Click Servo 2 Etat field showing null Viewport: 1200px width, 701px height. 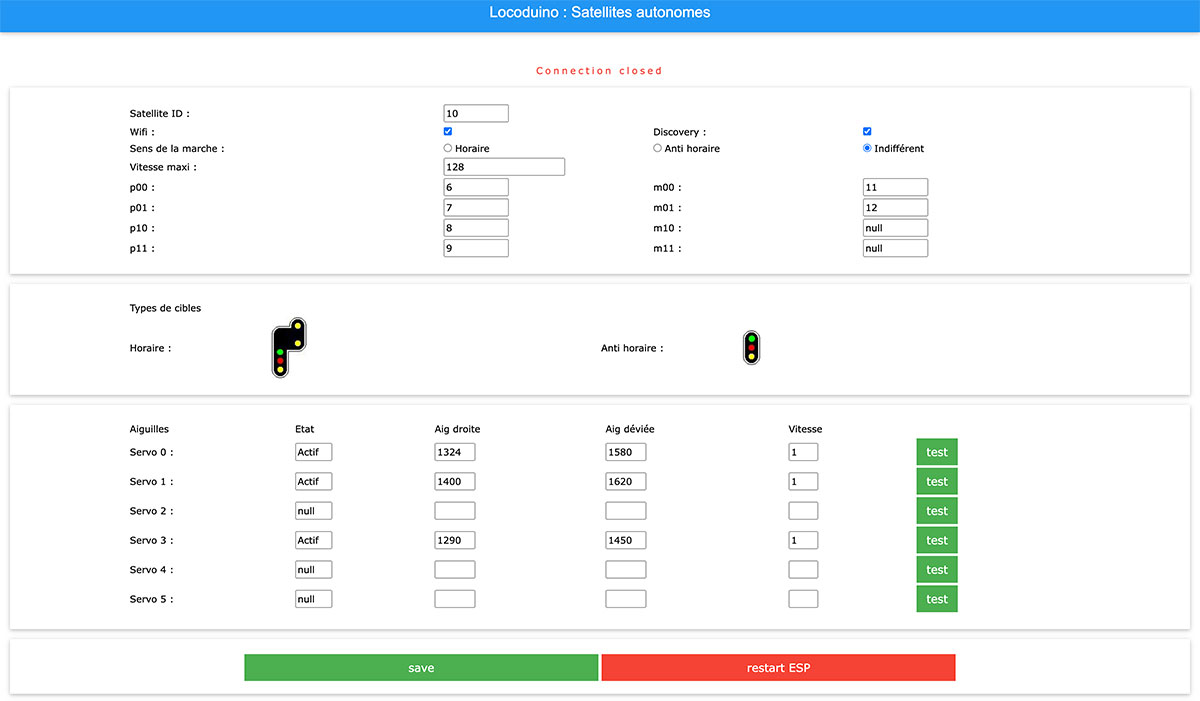tap(314, 511)
